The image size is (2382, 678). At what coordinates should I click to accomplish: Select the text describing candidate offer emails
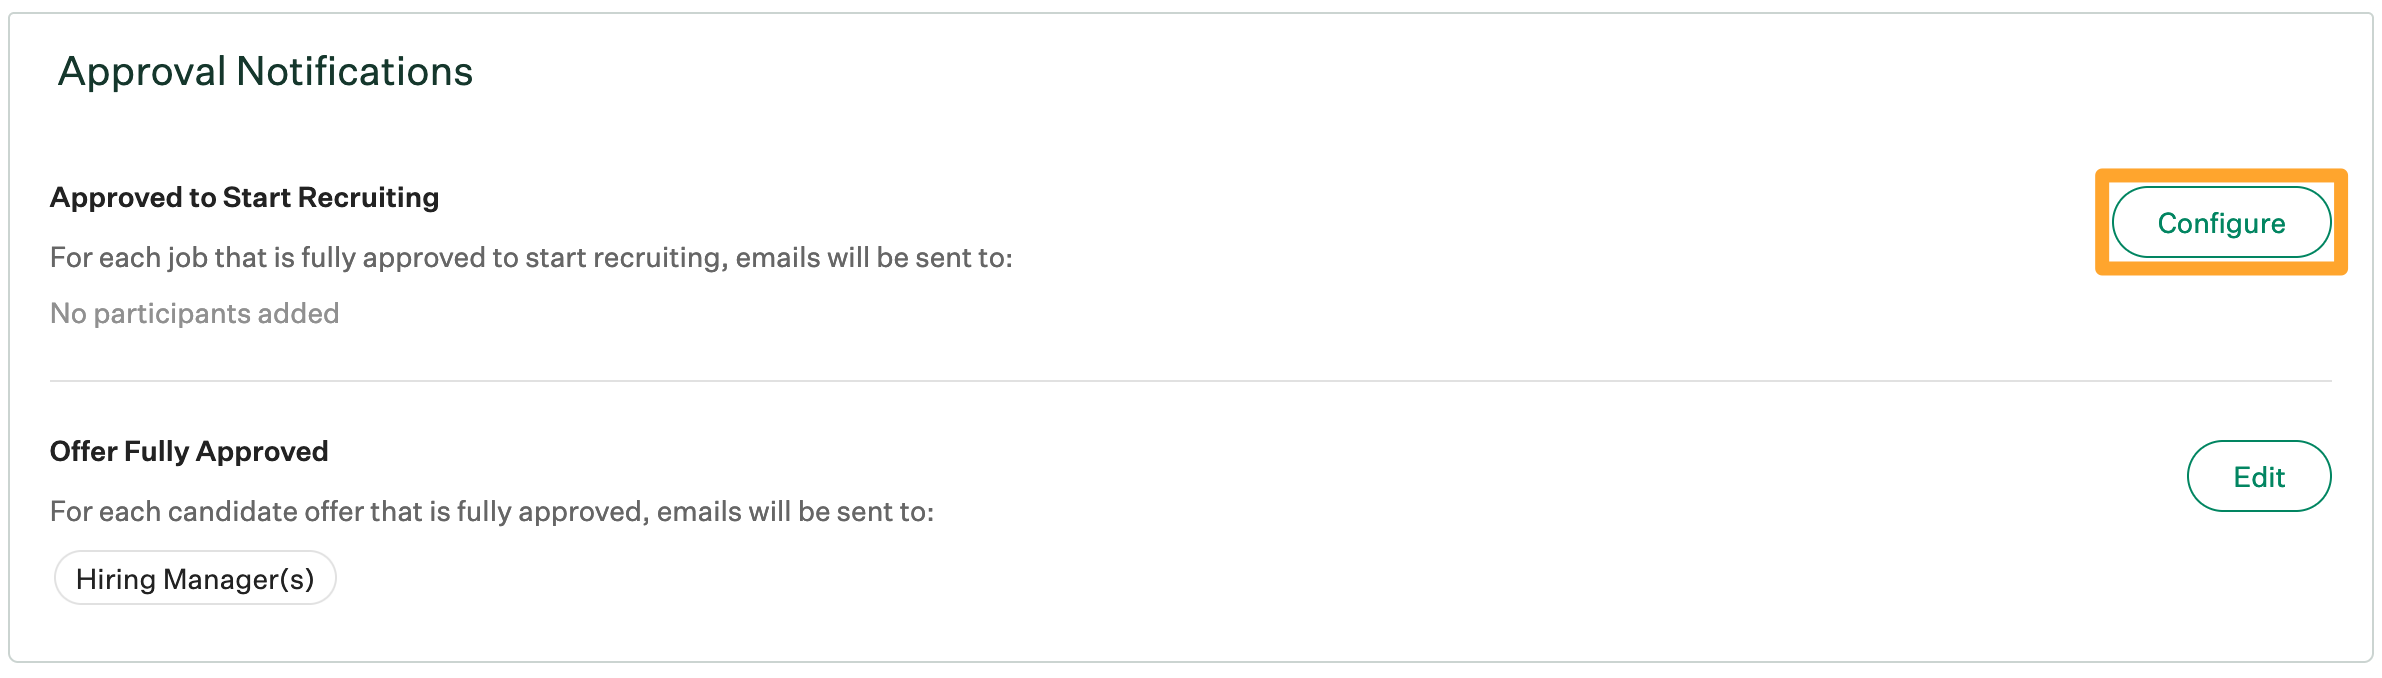[493, 511]
